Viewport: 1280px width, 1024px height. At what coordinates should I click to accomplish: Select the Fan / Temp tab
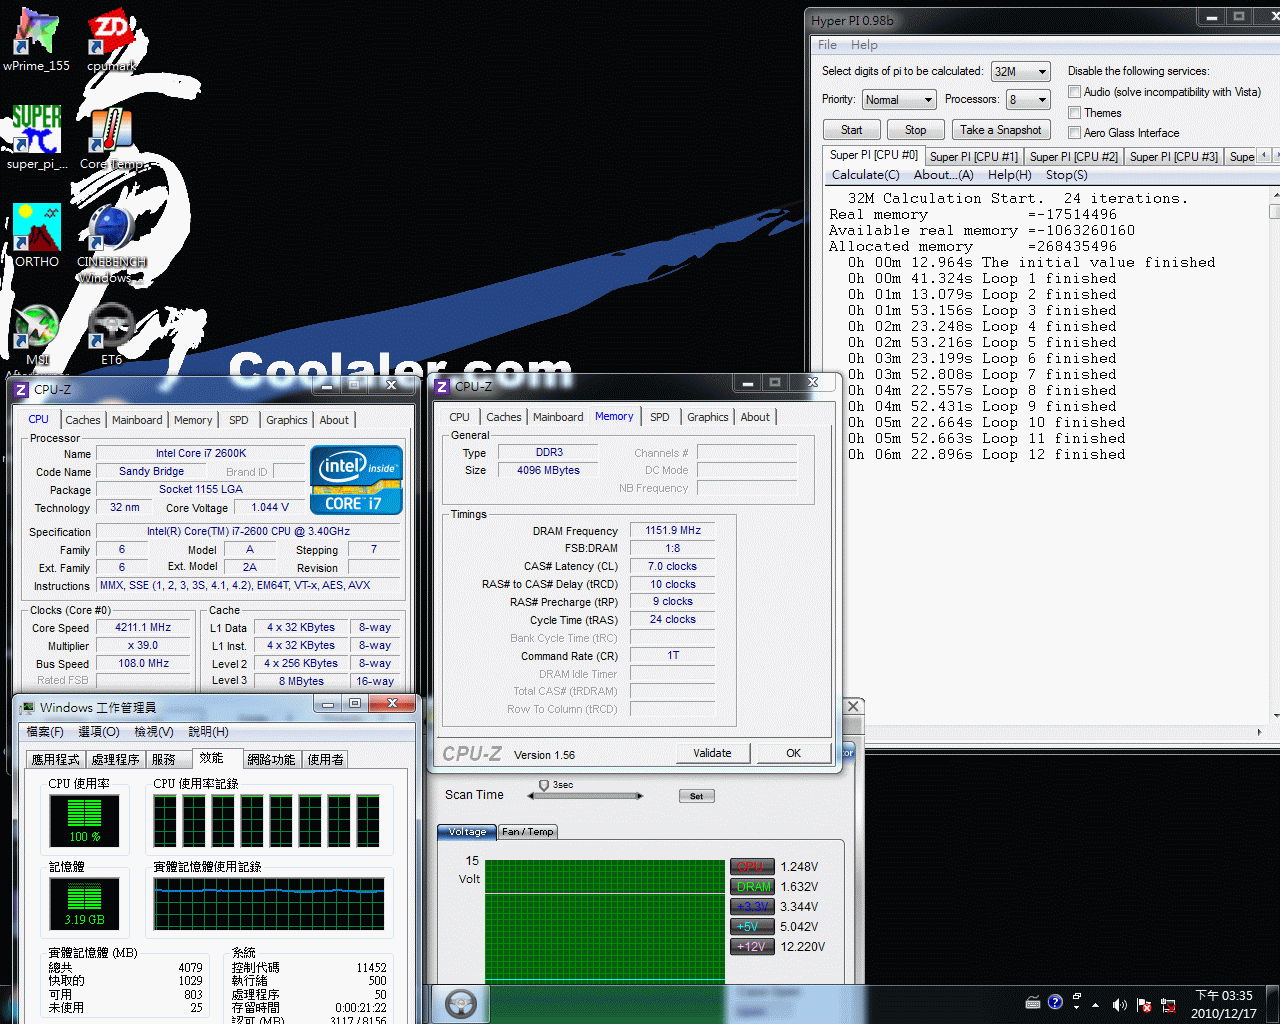(x=527, y=832)
